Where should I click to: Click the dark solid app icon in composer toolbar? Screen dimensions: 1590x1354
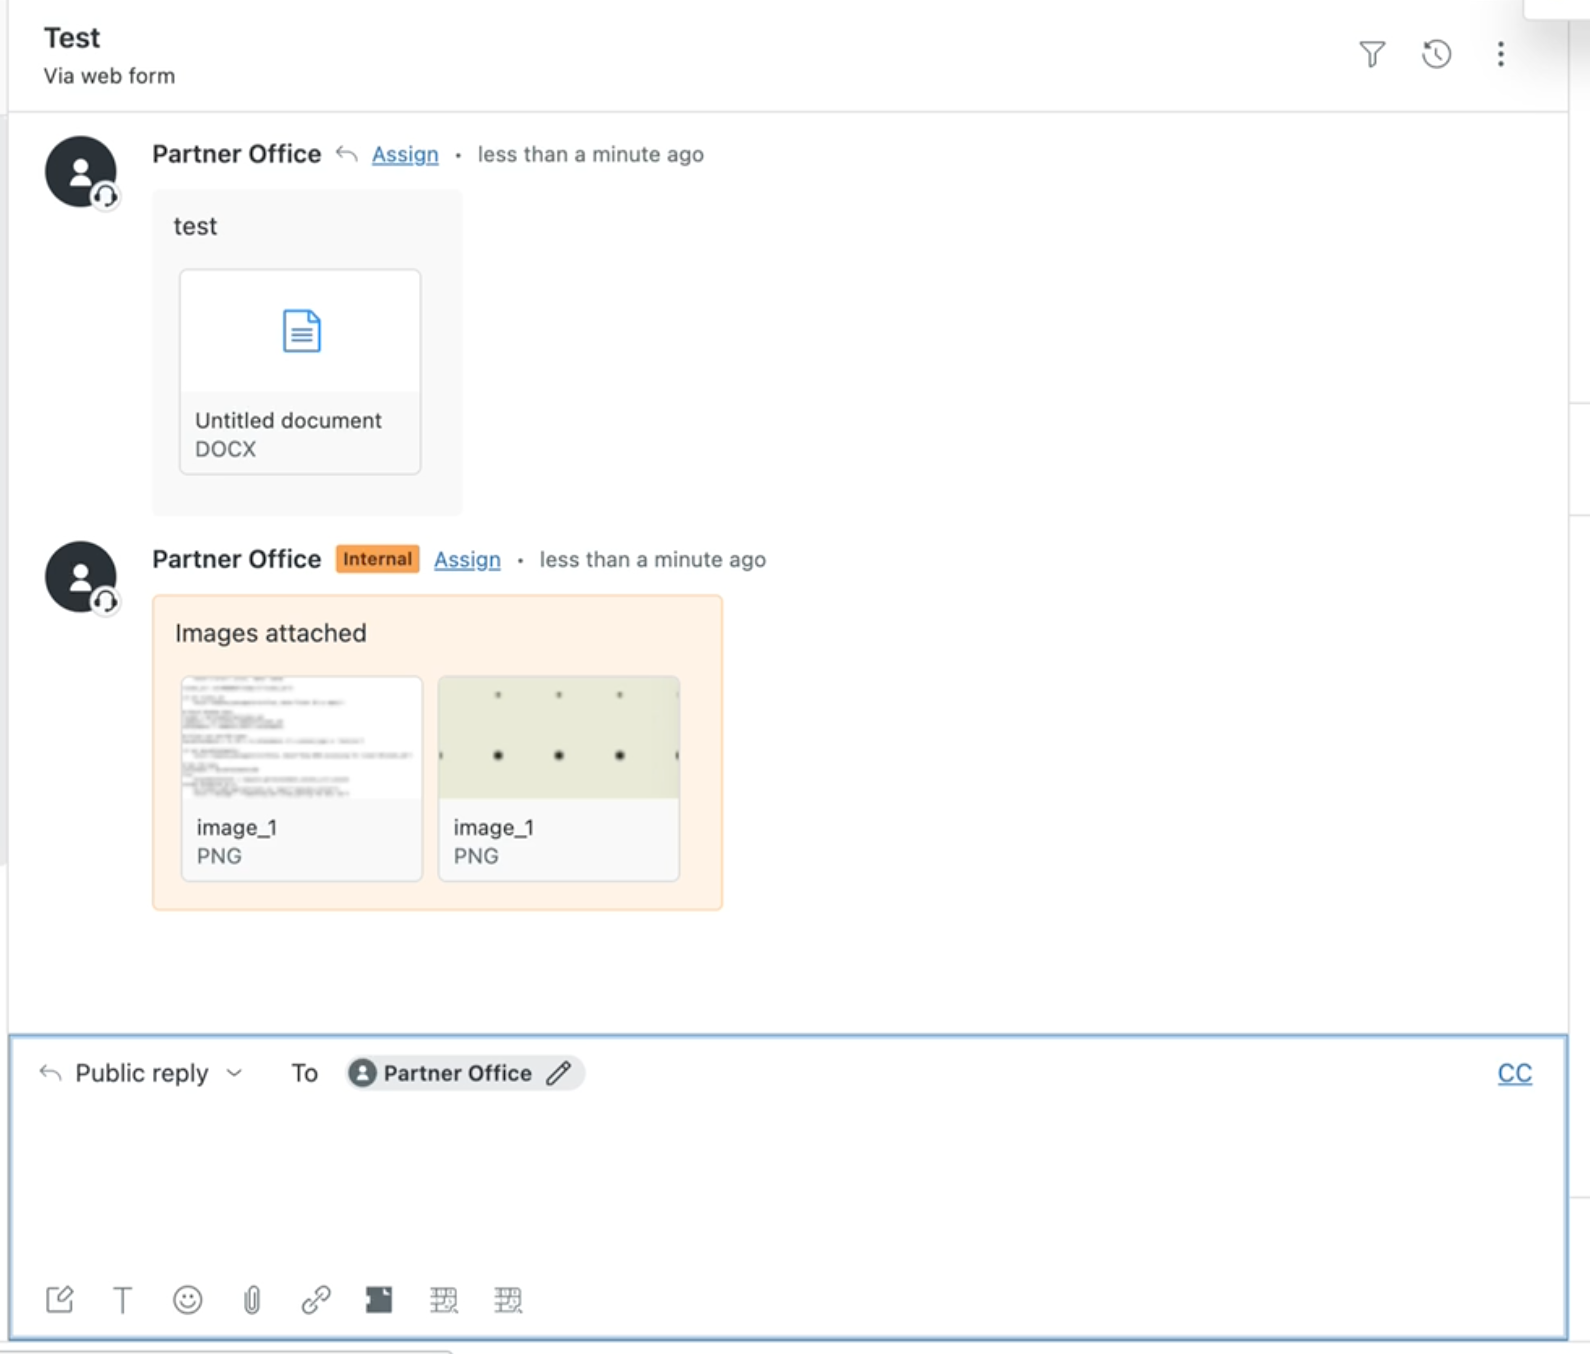(x=379, y=1299)
